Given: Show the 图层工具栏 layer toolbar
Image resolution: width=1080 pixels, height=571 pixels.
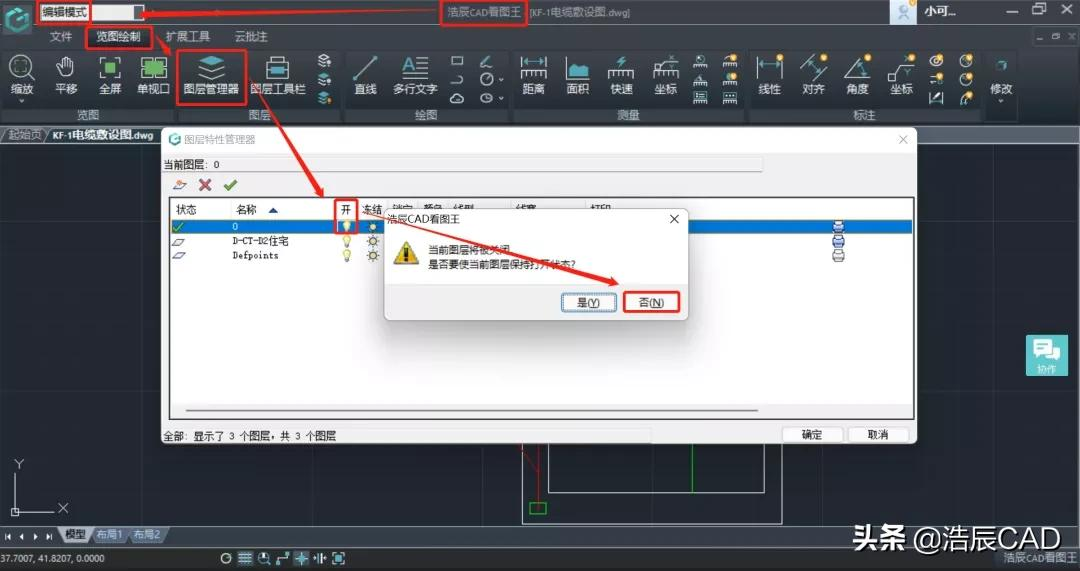Looking at the screenshot, I should (x=278, y=76).
